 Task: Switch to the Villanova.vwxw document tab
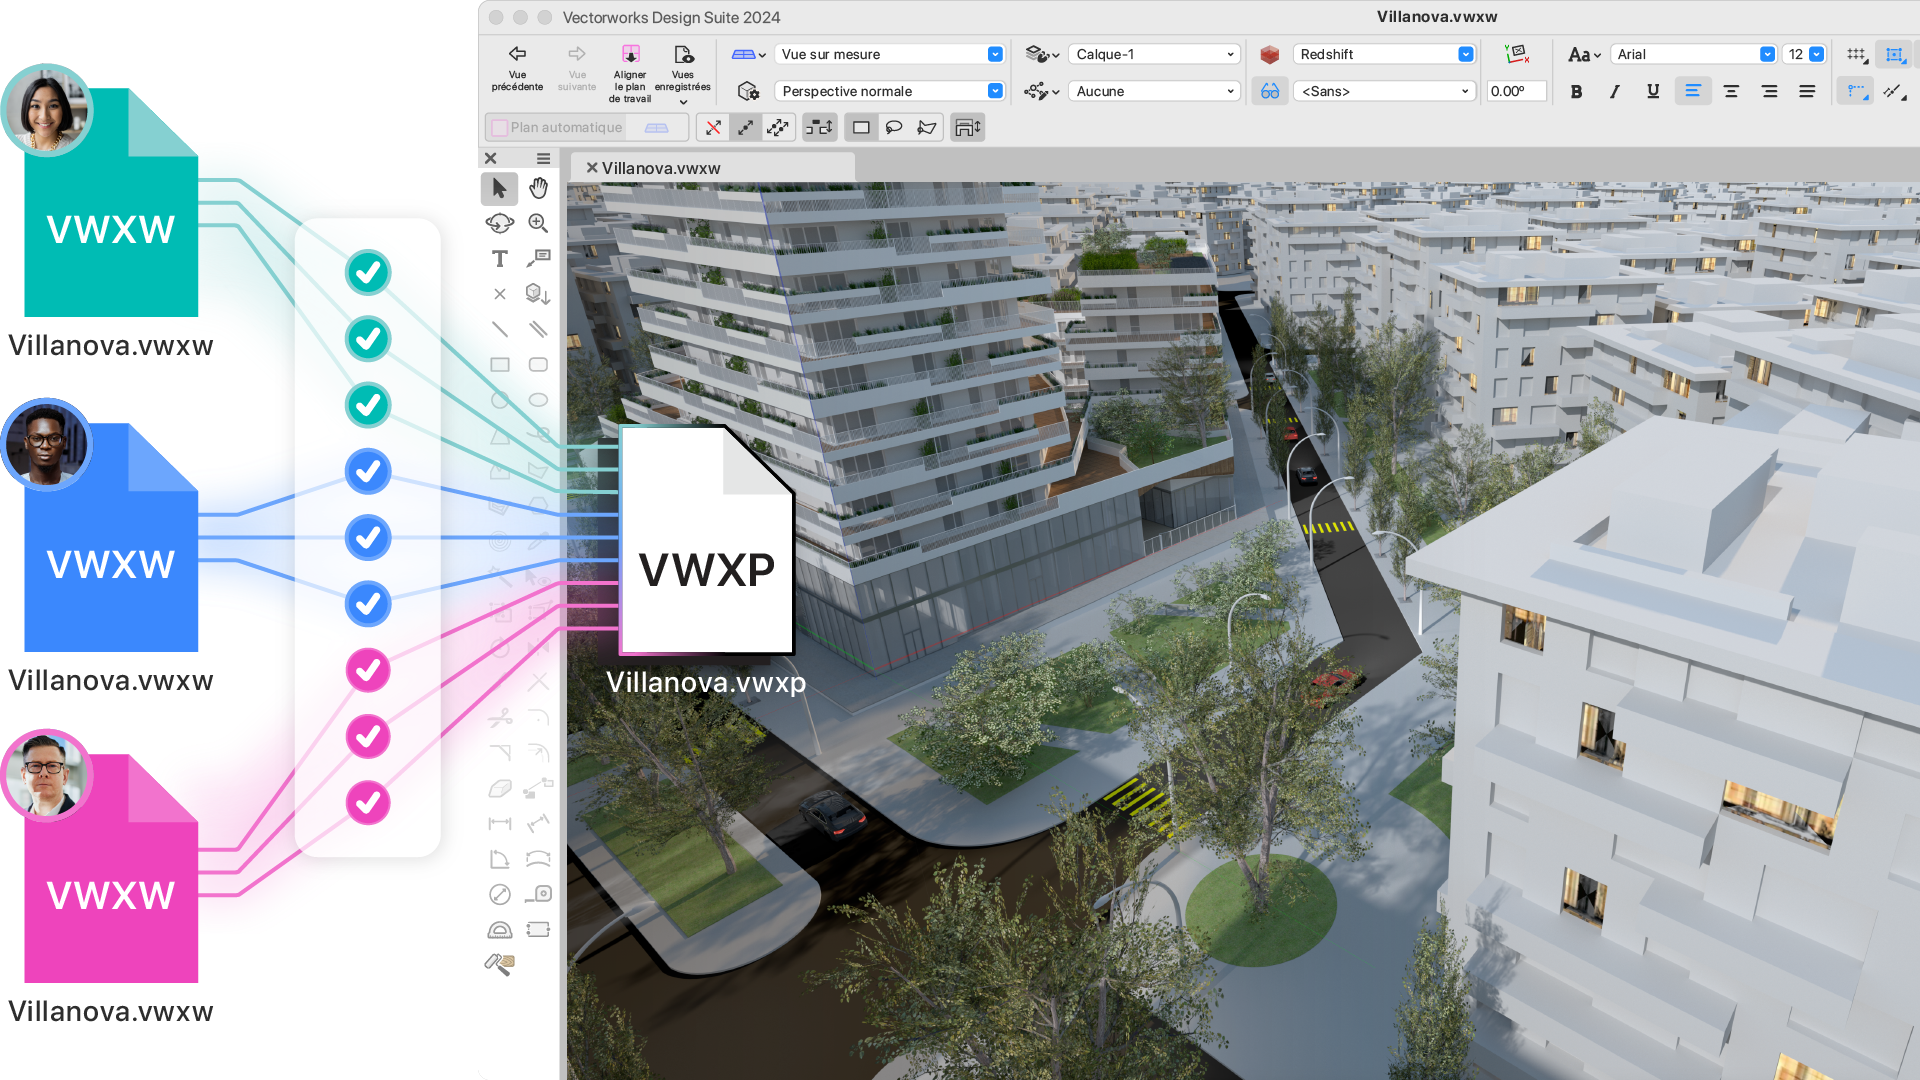[x=661, y=168]
